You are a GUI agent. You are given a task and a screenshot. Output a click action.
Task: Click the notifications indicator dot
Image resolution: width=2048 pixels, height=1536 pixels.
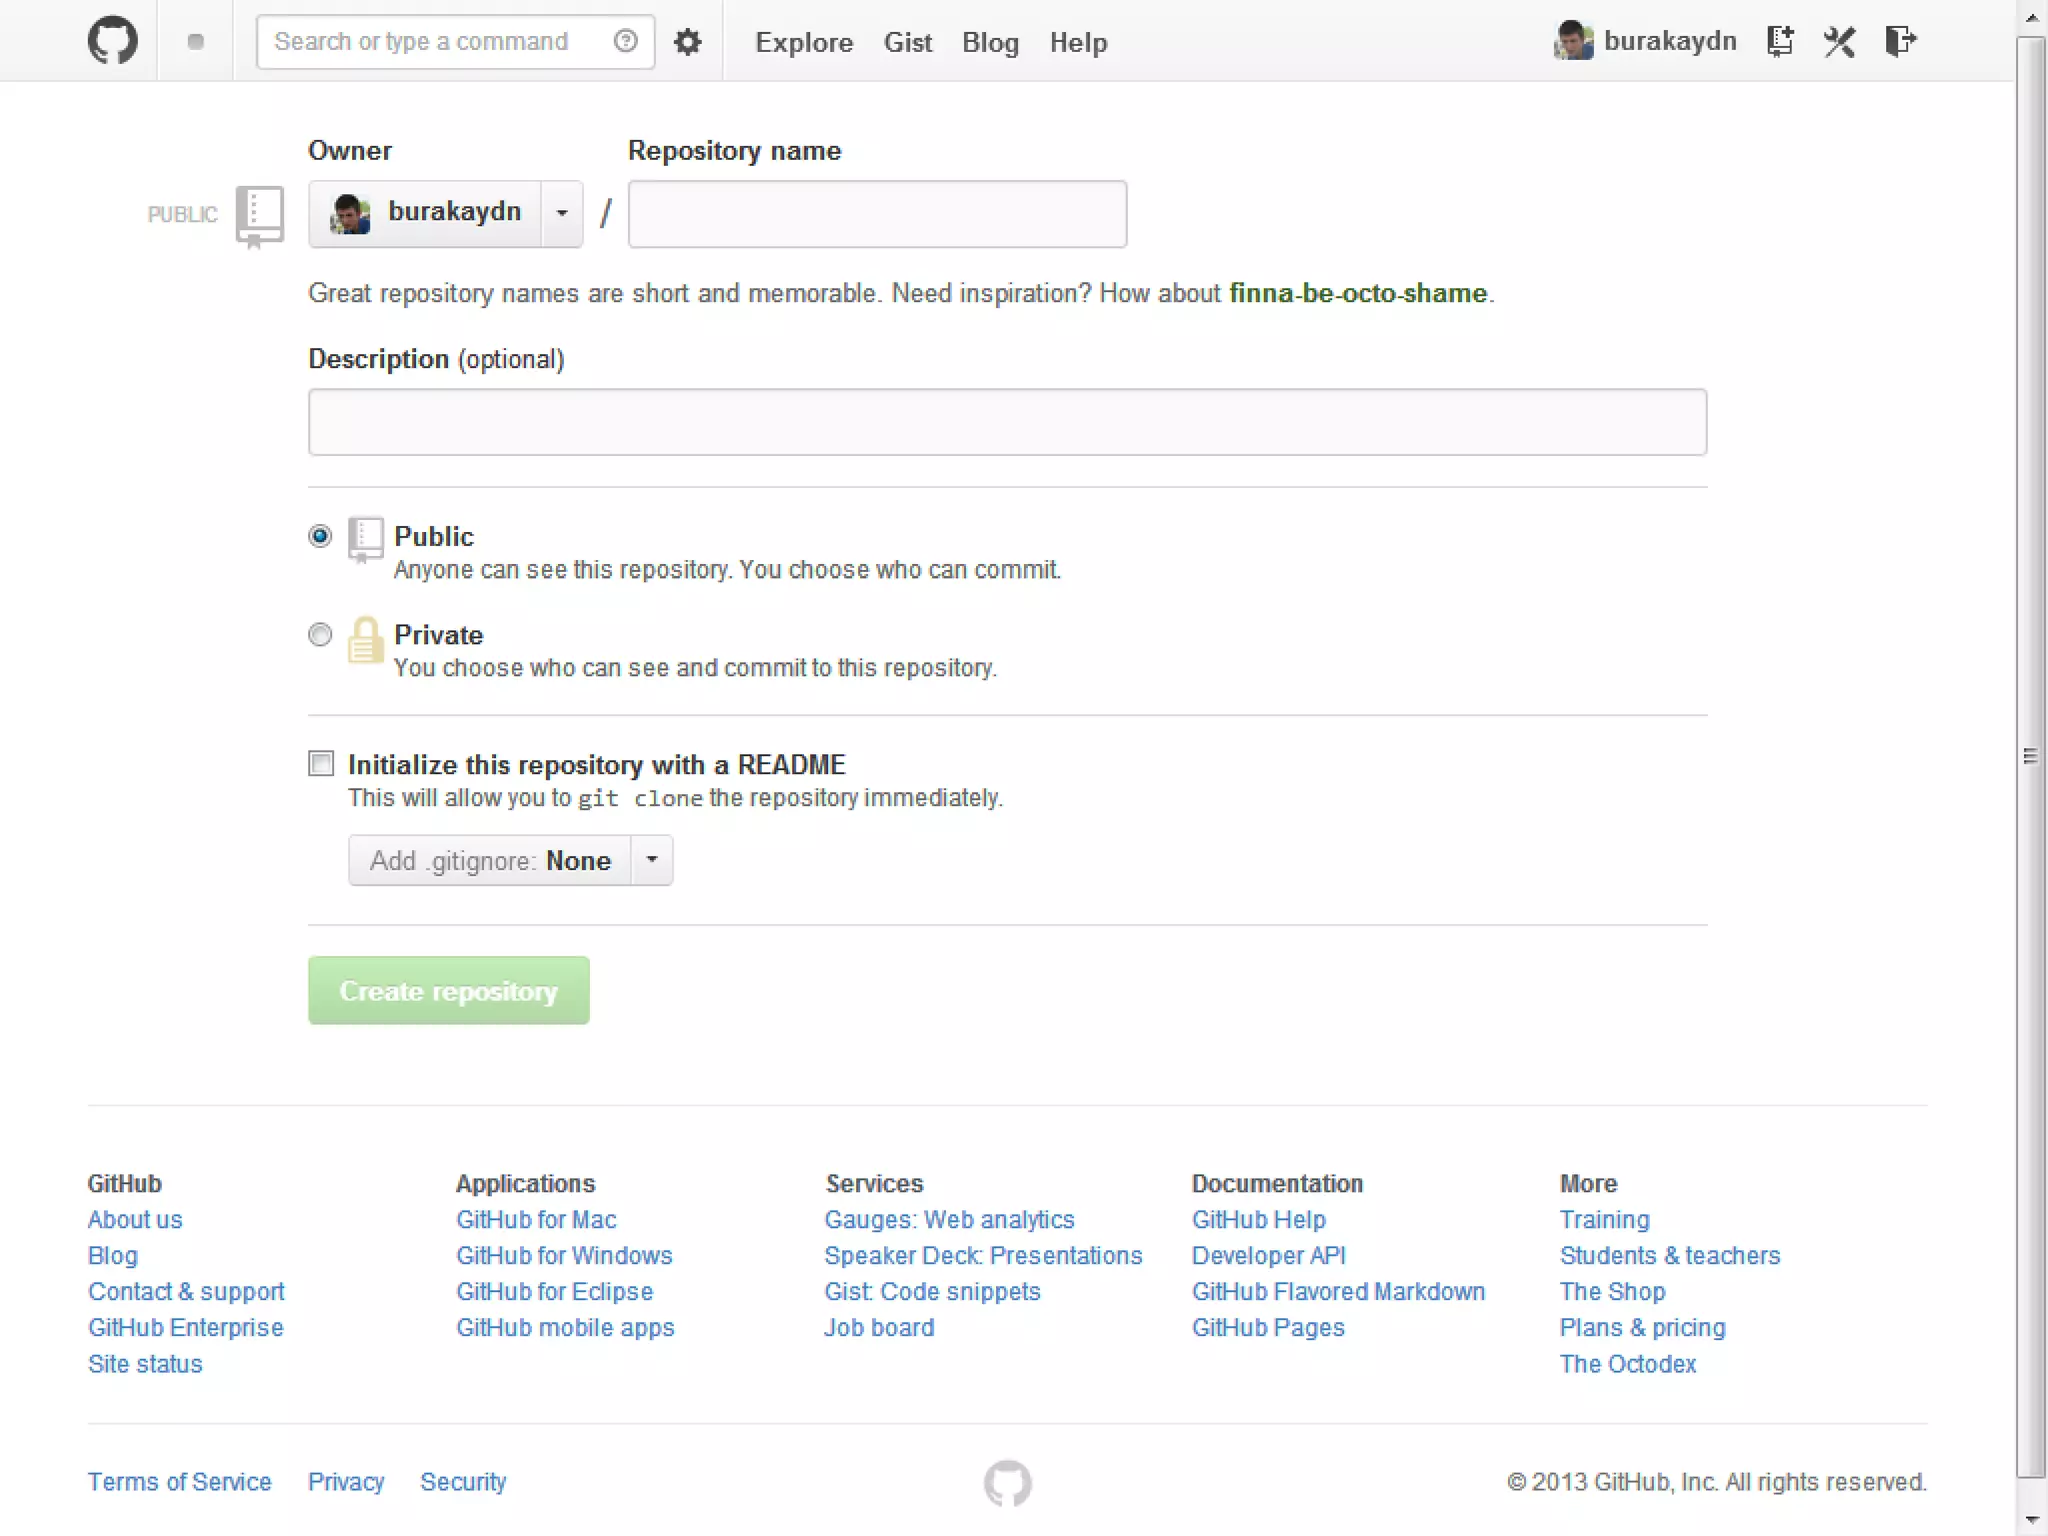click(x=196, y=41)
